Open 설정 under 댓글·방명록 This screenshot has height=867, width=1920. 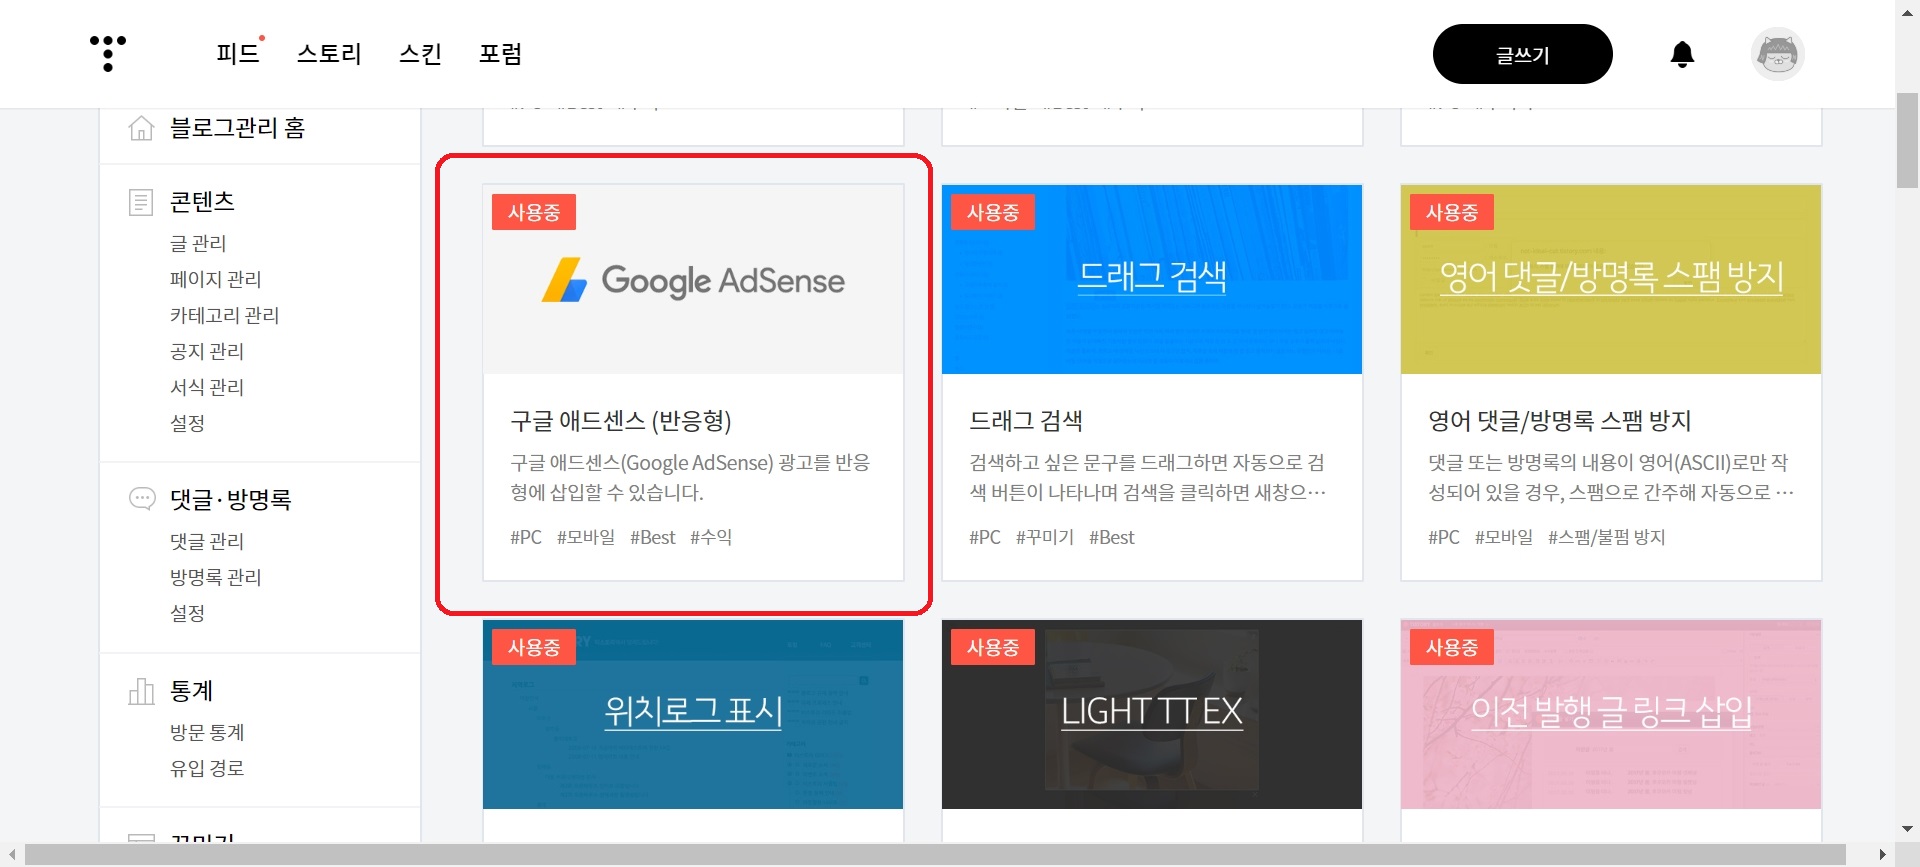(x=187, y=613)
